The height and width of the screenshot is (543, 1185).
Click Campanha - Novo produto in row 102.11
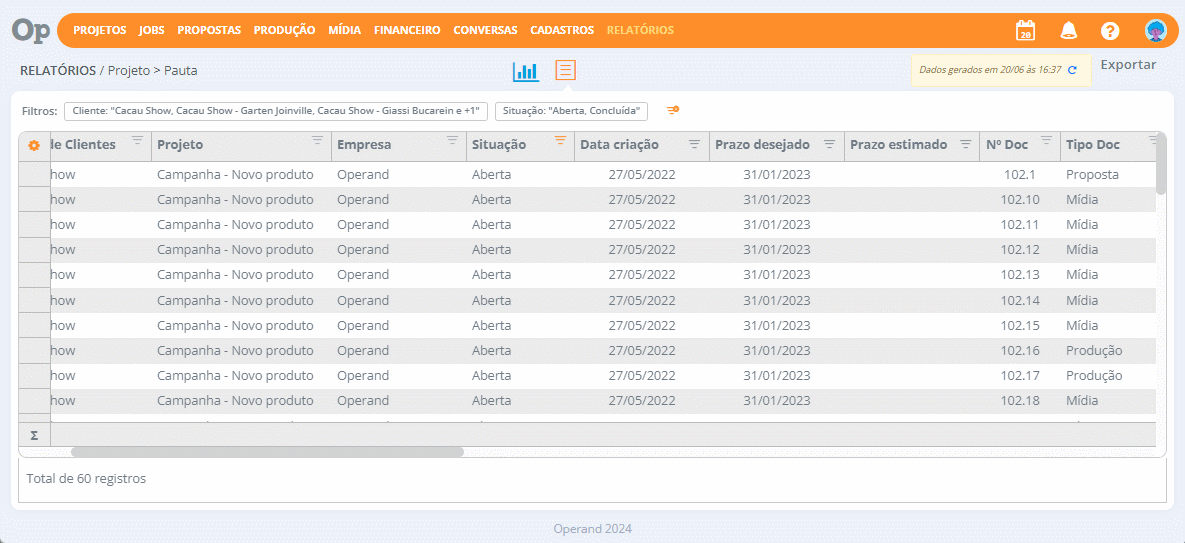(x=235, y=225)
